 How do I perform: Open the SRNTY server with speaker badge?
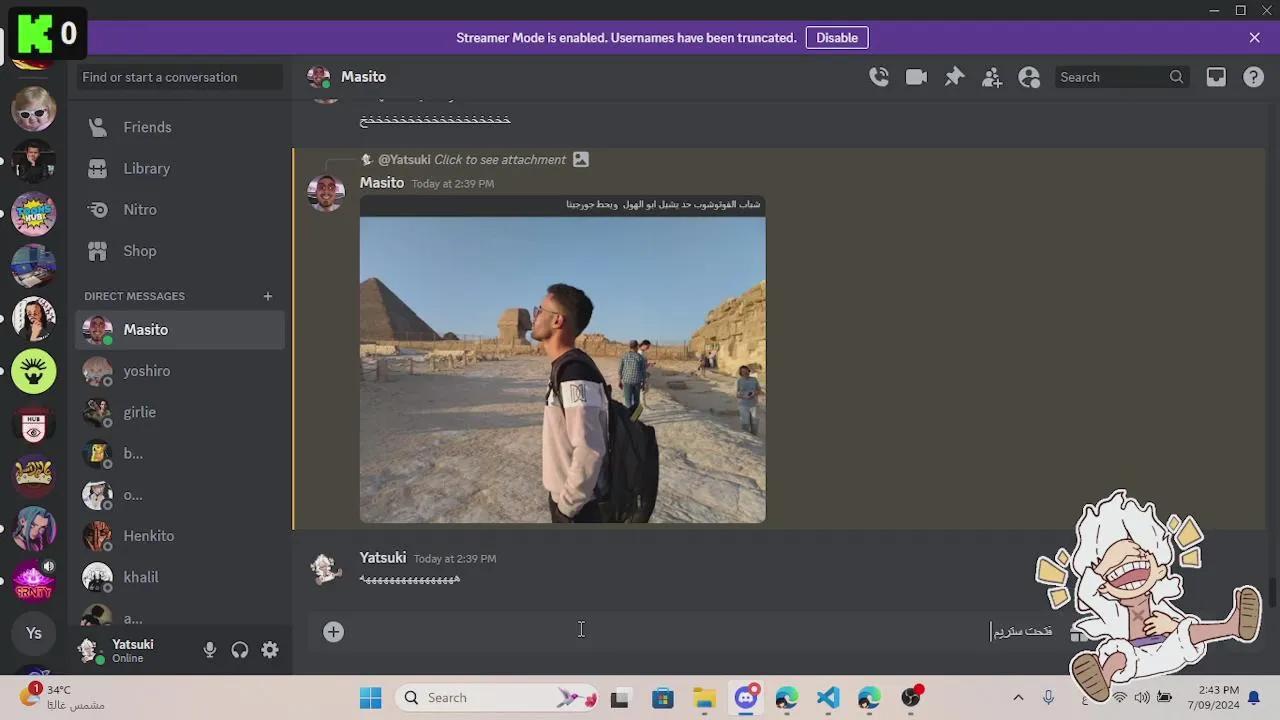(x=34, y=581)
